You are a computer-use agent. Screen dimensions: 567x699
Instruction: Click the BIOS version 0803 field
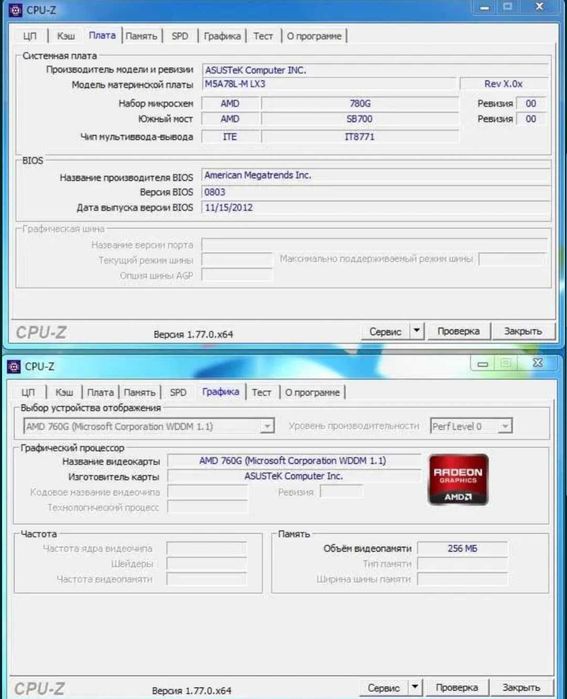[375, 192]
